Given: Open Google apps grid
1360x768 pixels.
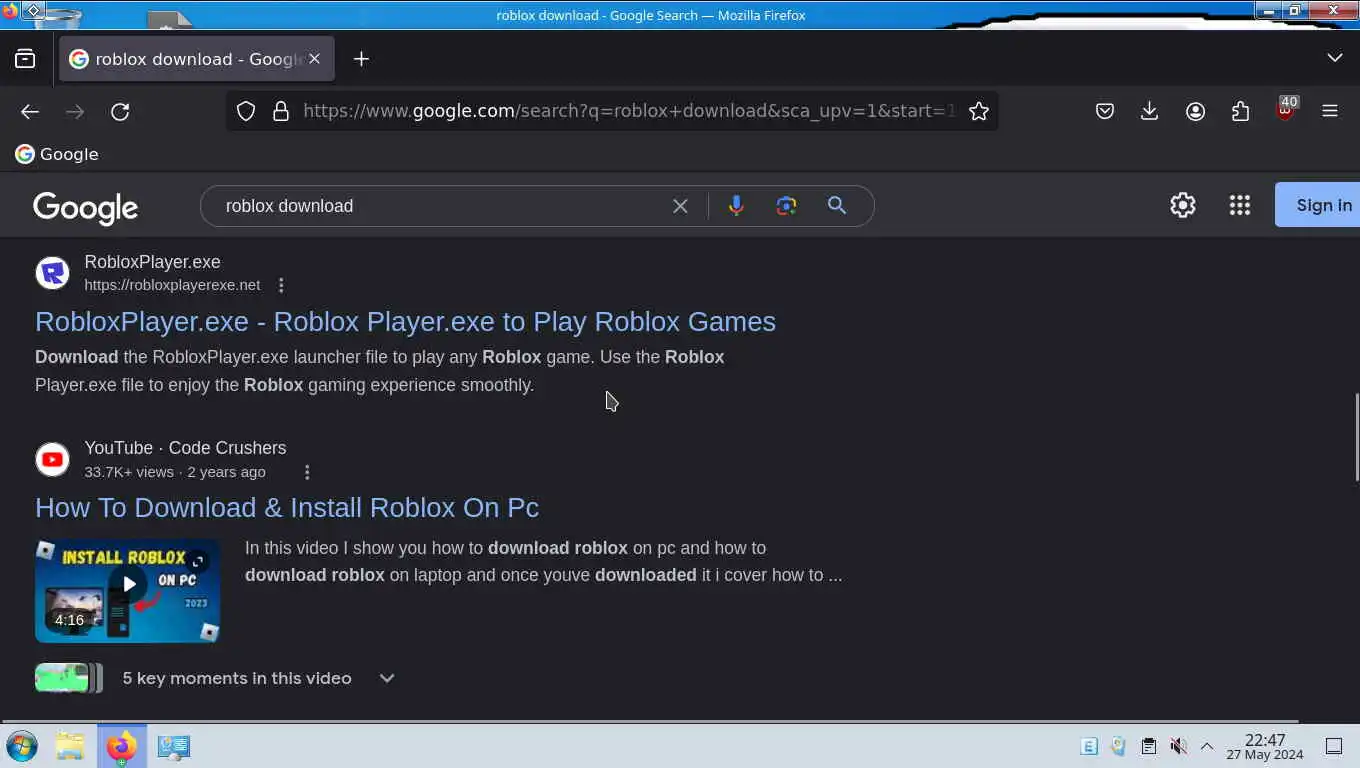Looking at the screenshot, I should (1240, 205).
